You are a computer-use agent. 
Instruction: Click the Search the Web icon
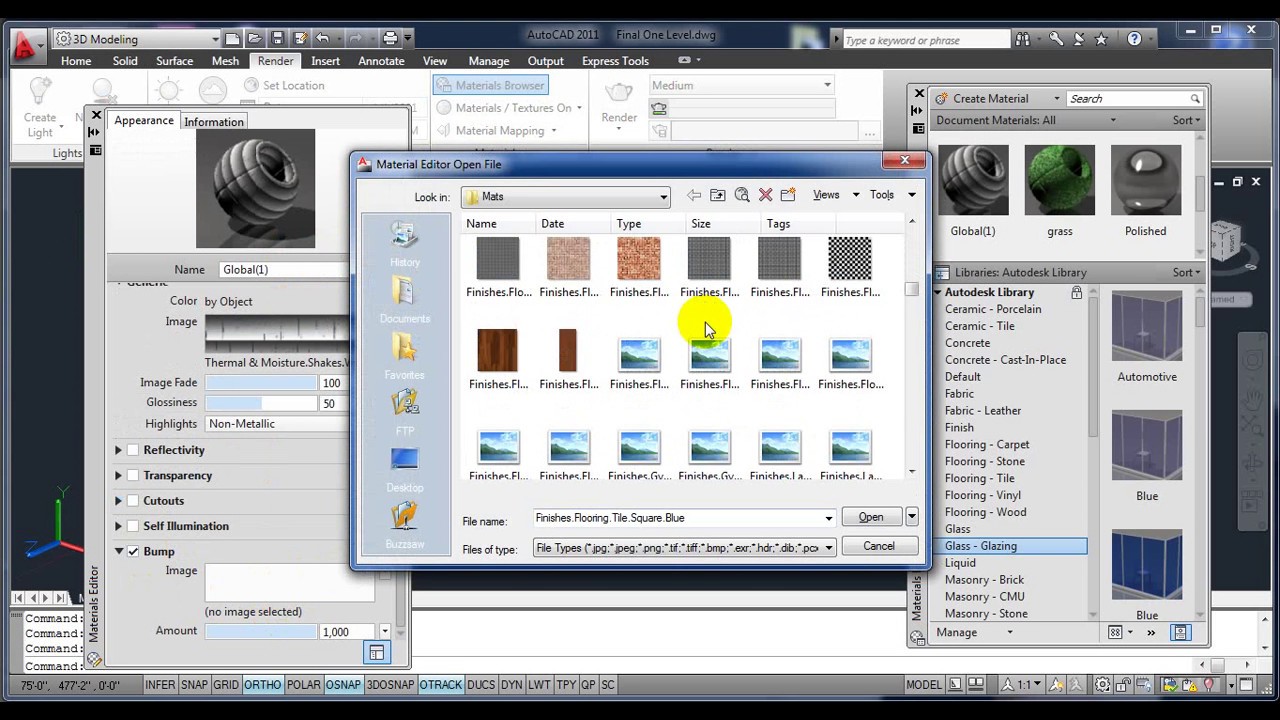742,195
